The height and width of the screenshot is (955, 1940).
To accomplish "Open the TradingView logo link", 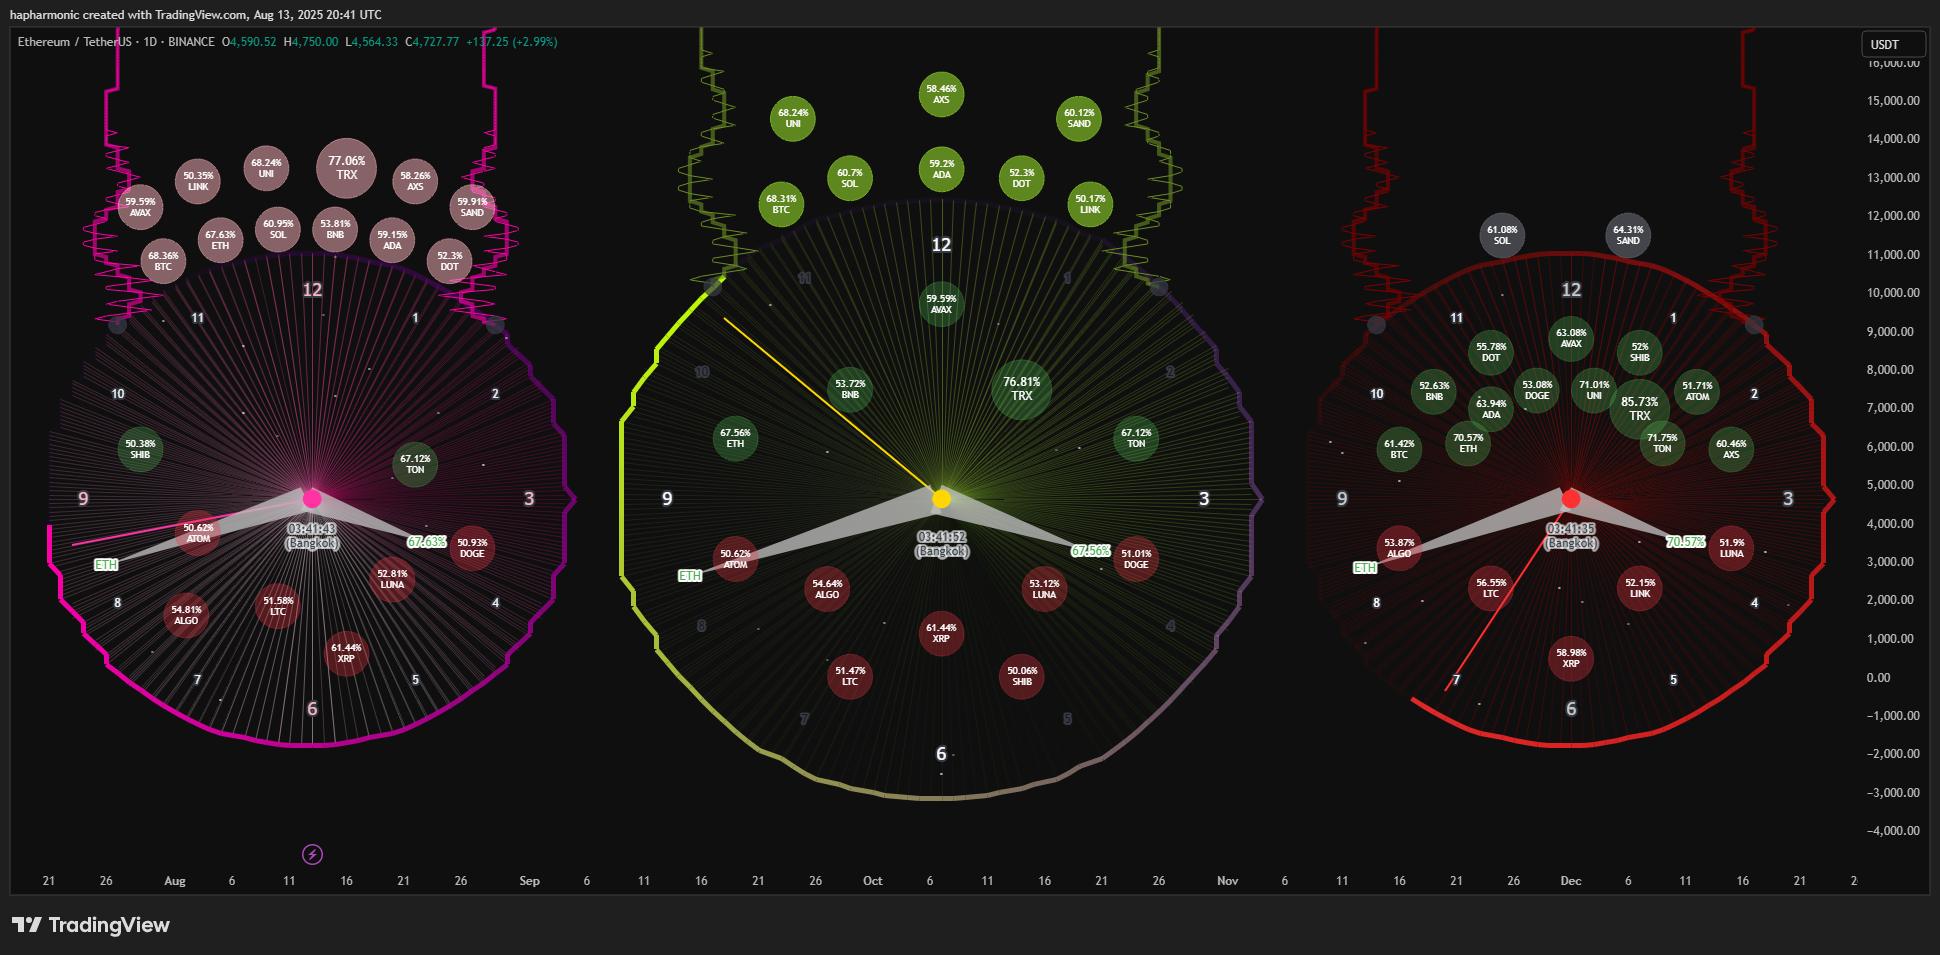I will click(x=91, y=925).
